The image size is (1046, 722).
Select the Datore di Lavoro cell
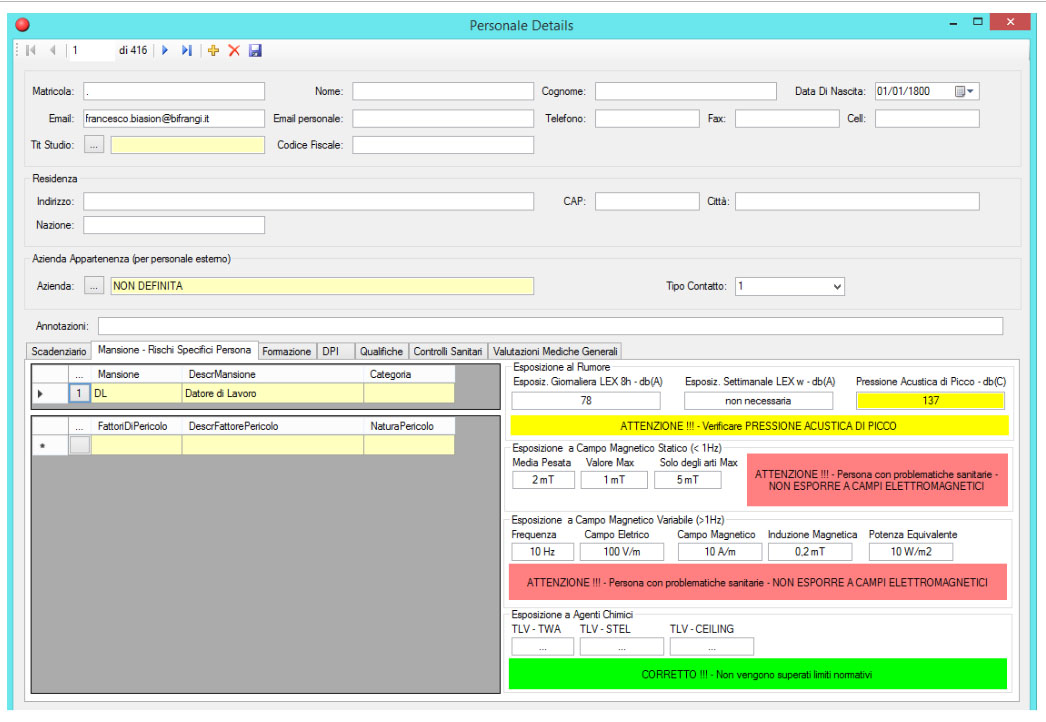tap(273, 393)
